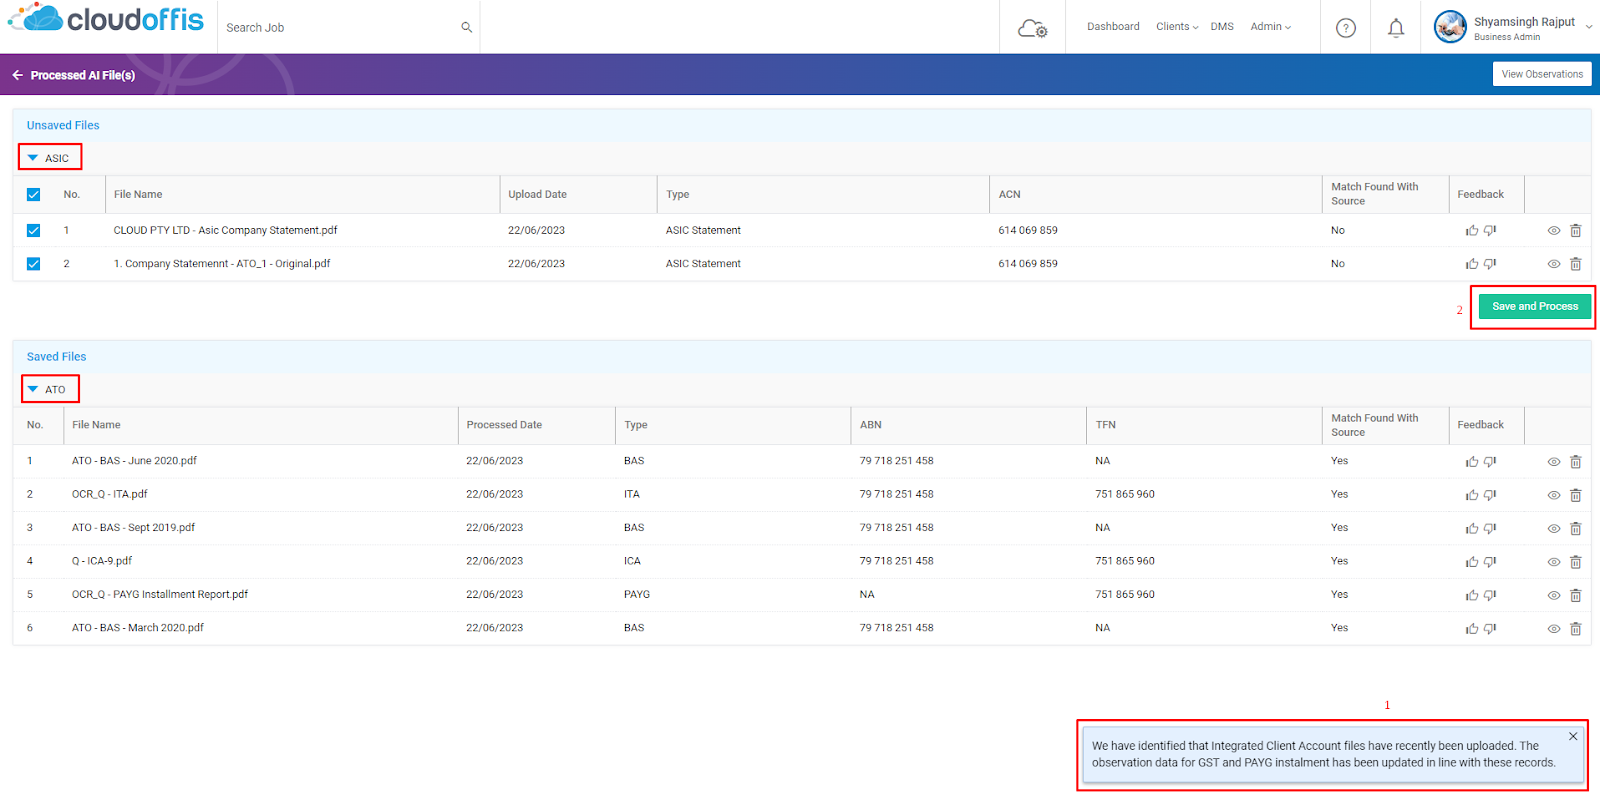The height and width of the screenshot is (800, 1600).
Task: View ATO - BAS - June 2020.pdf with eye icon
Action: pyautogui.click(x=1554, y=462)
